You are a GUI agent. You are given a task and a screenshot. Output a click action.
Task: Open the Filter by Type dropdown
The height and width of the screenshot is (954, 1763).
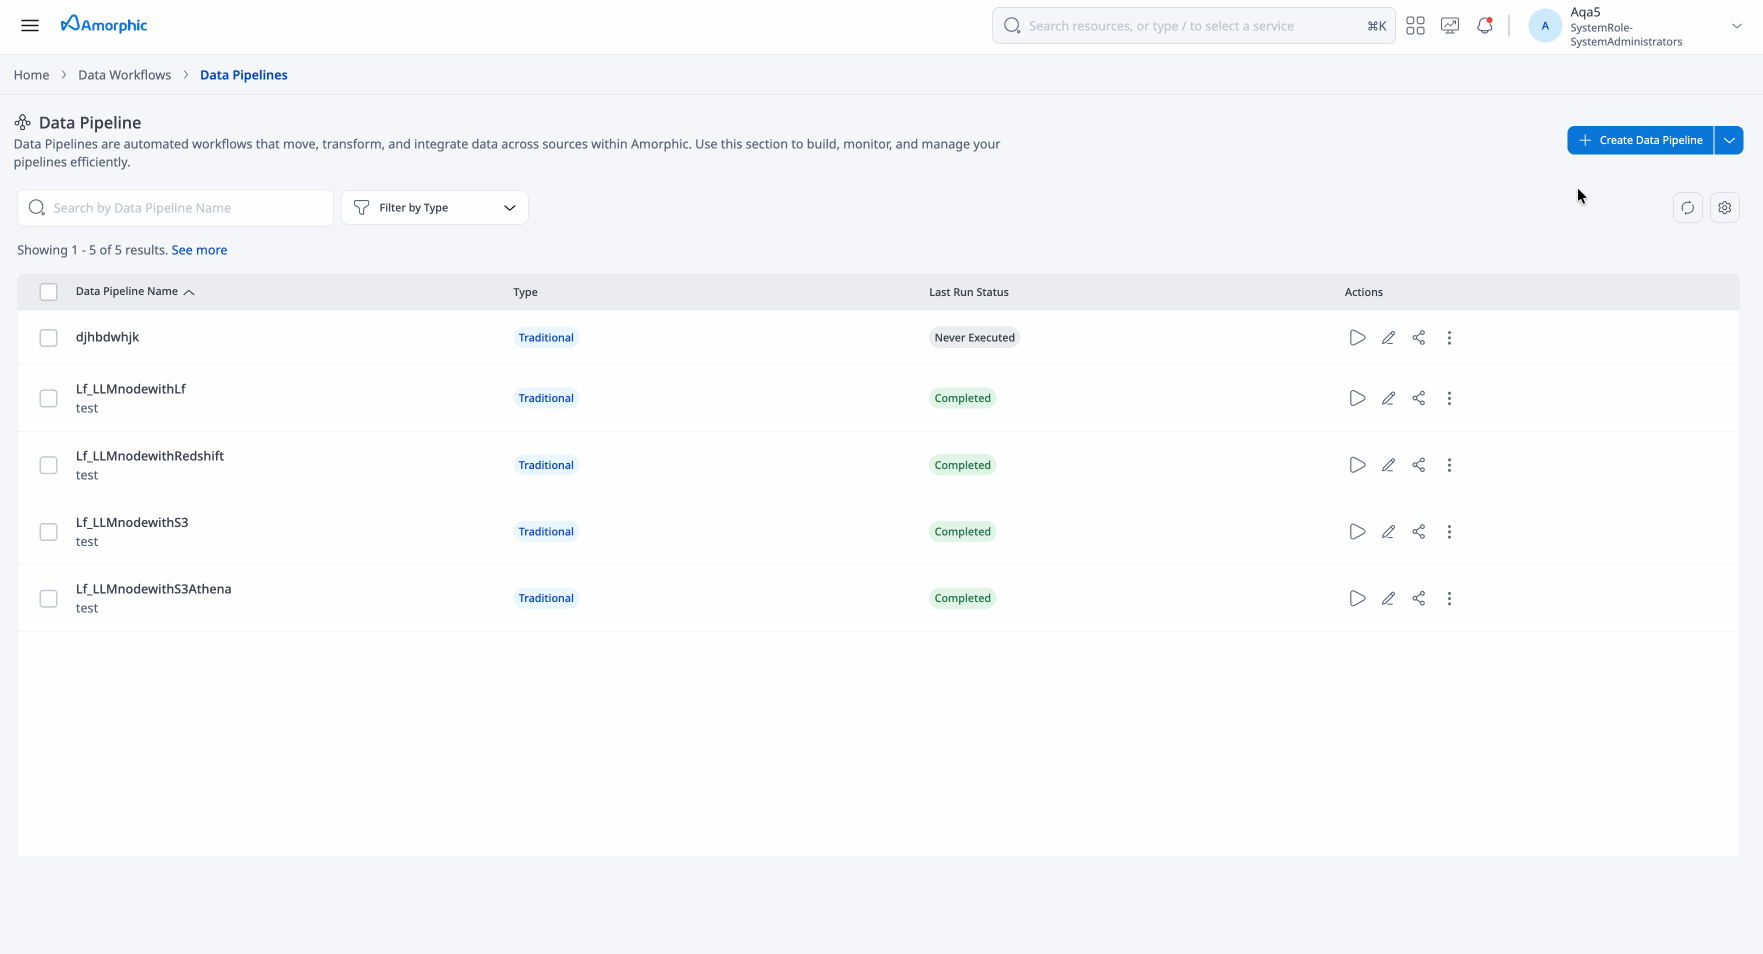point(435,208)
